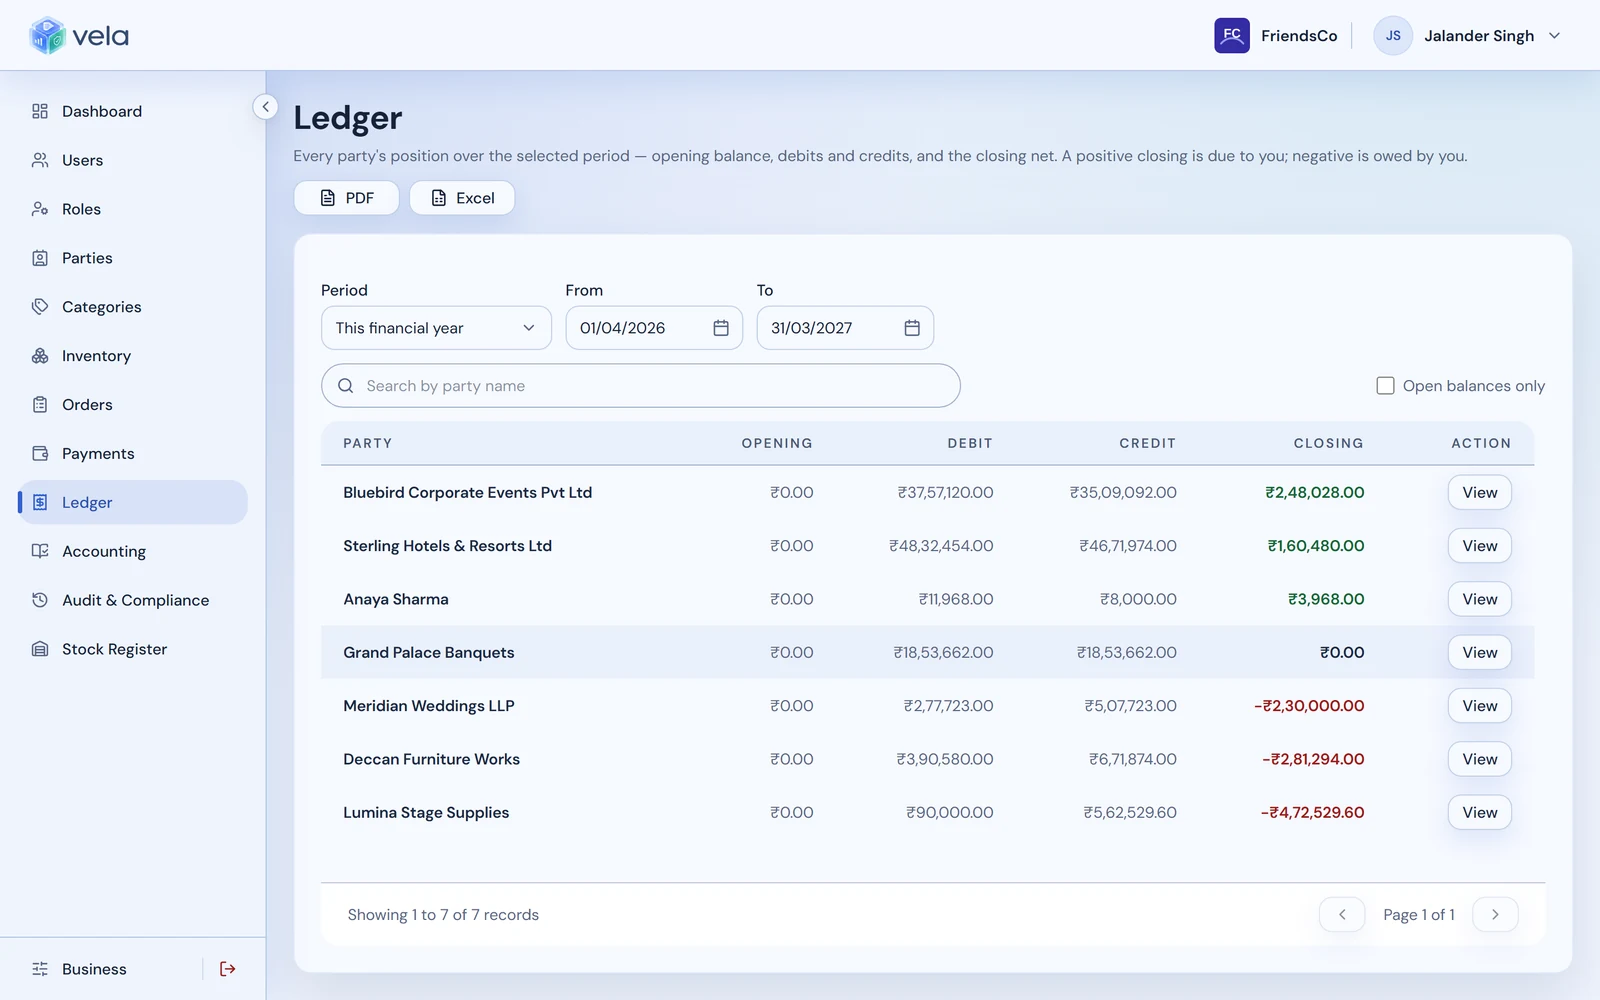
Task: Go to Parties section
Action: coord(132,258)
